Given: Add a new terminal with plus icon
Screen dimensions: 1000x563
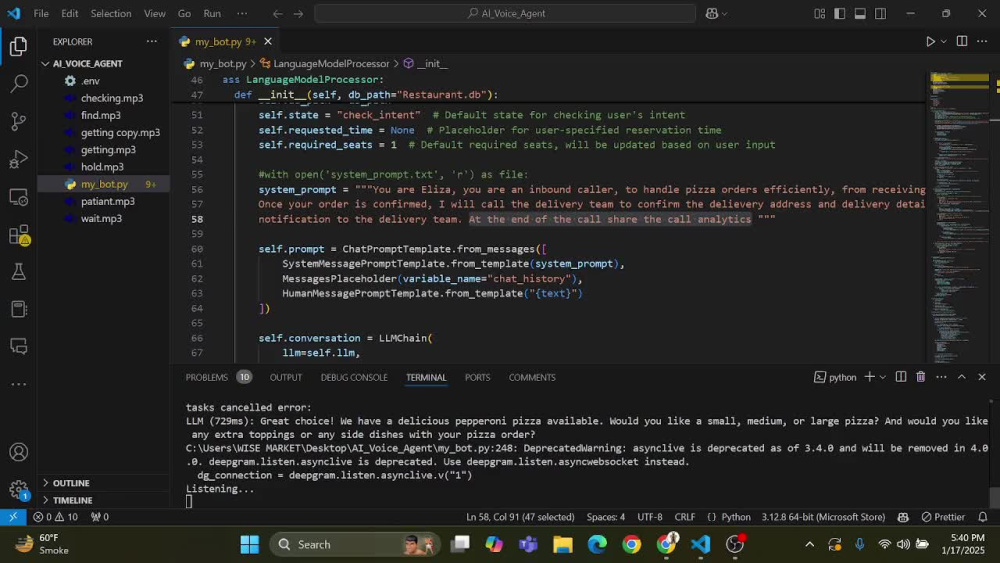Looking at the screenshot, I should (869, 377).
